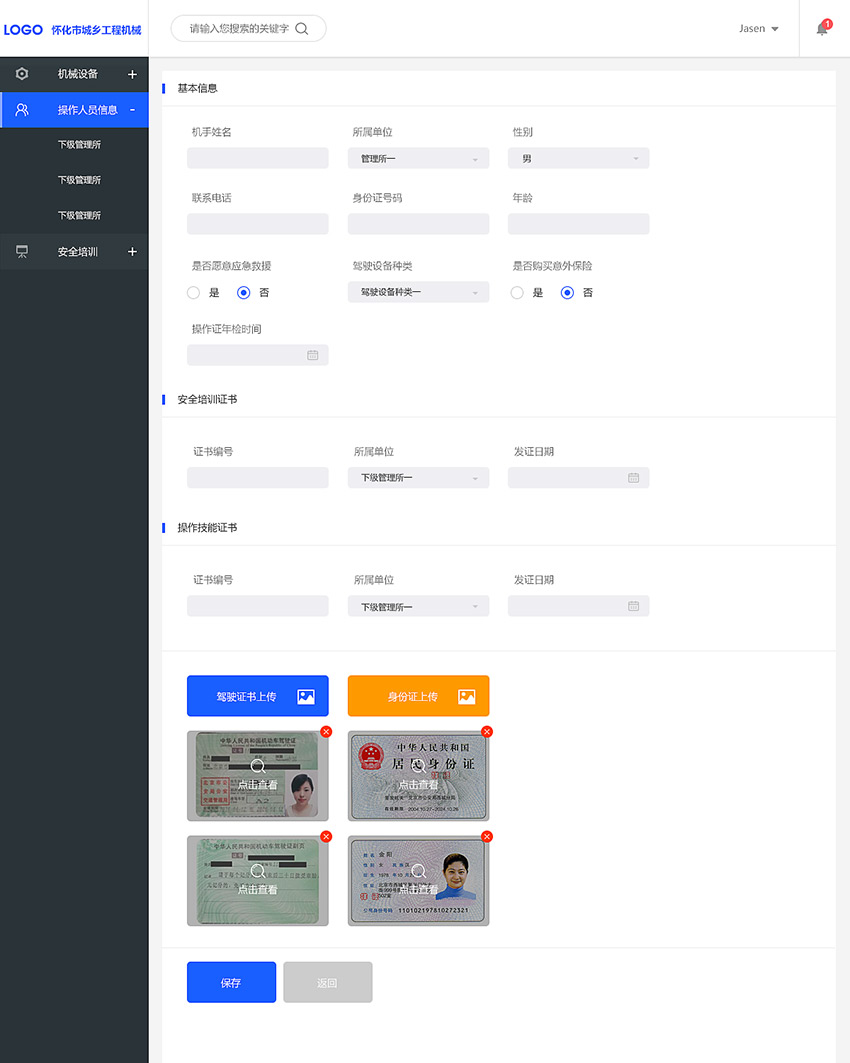Select the first 下级管理所 submenu item
The width and height of the screenshot is (850, 1063).
tap(79, 145)
